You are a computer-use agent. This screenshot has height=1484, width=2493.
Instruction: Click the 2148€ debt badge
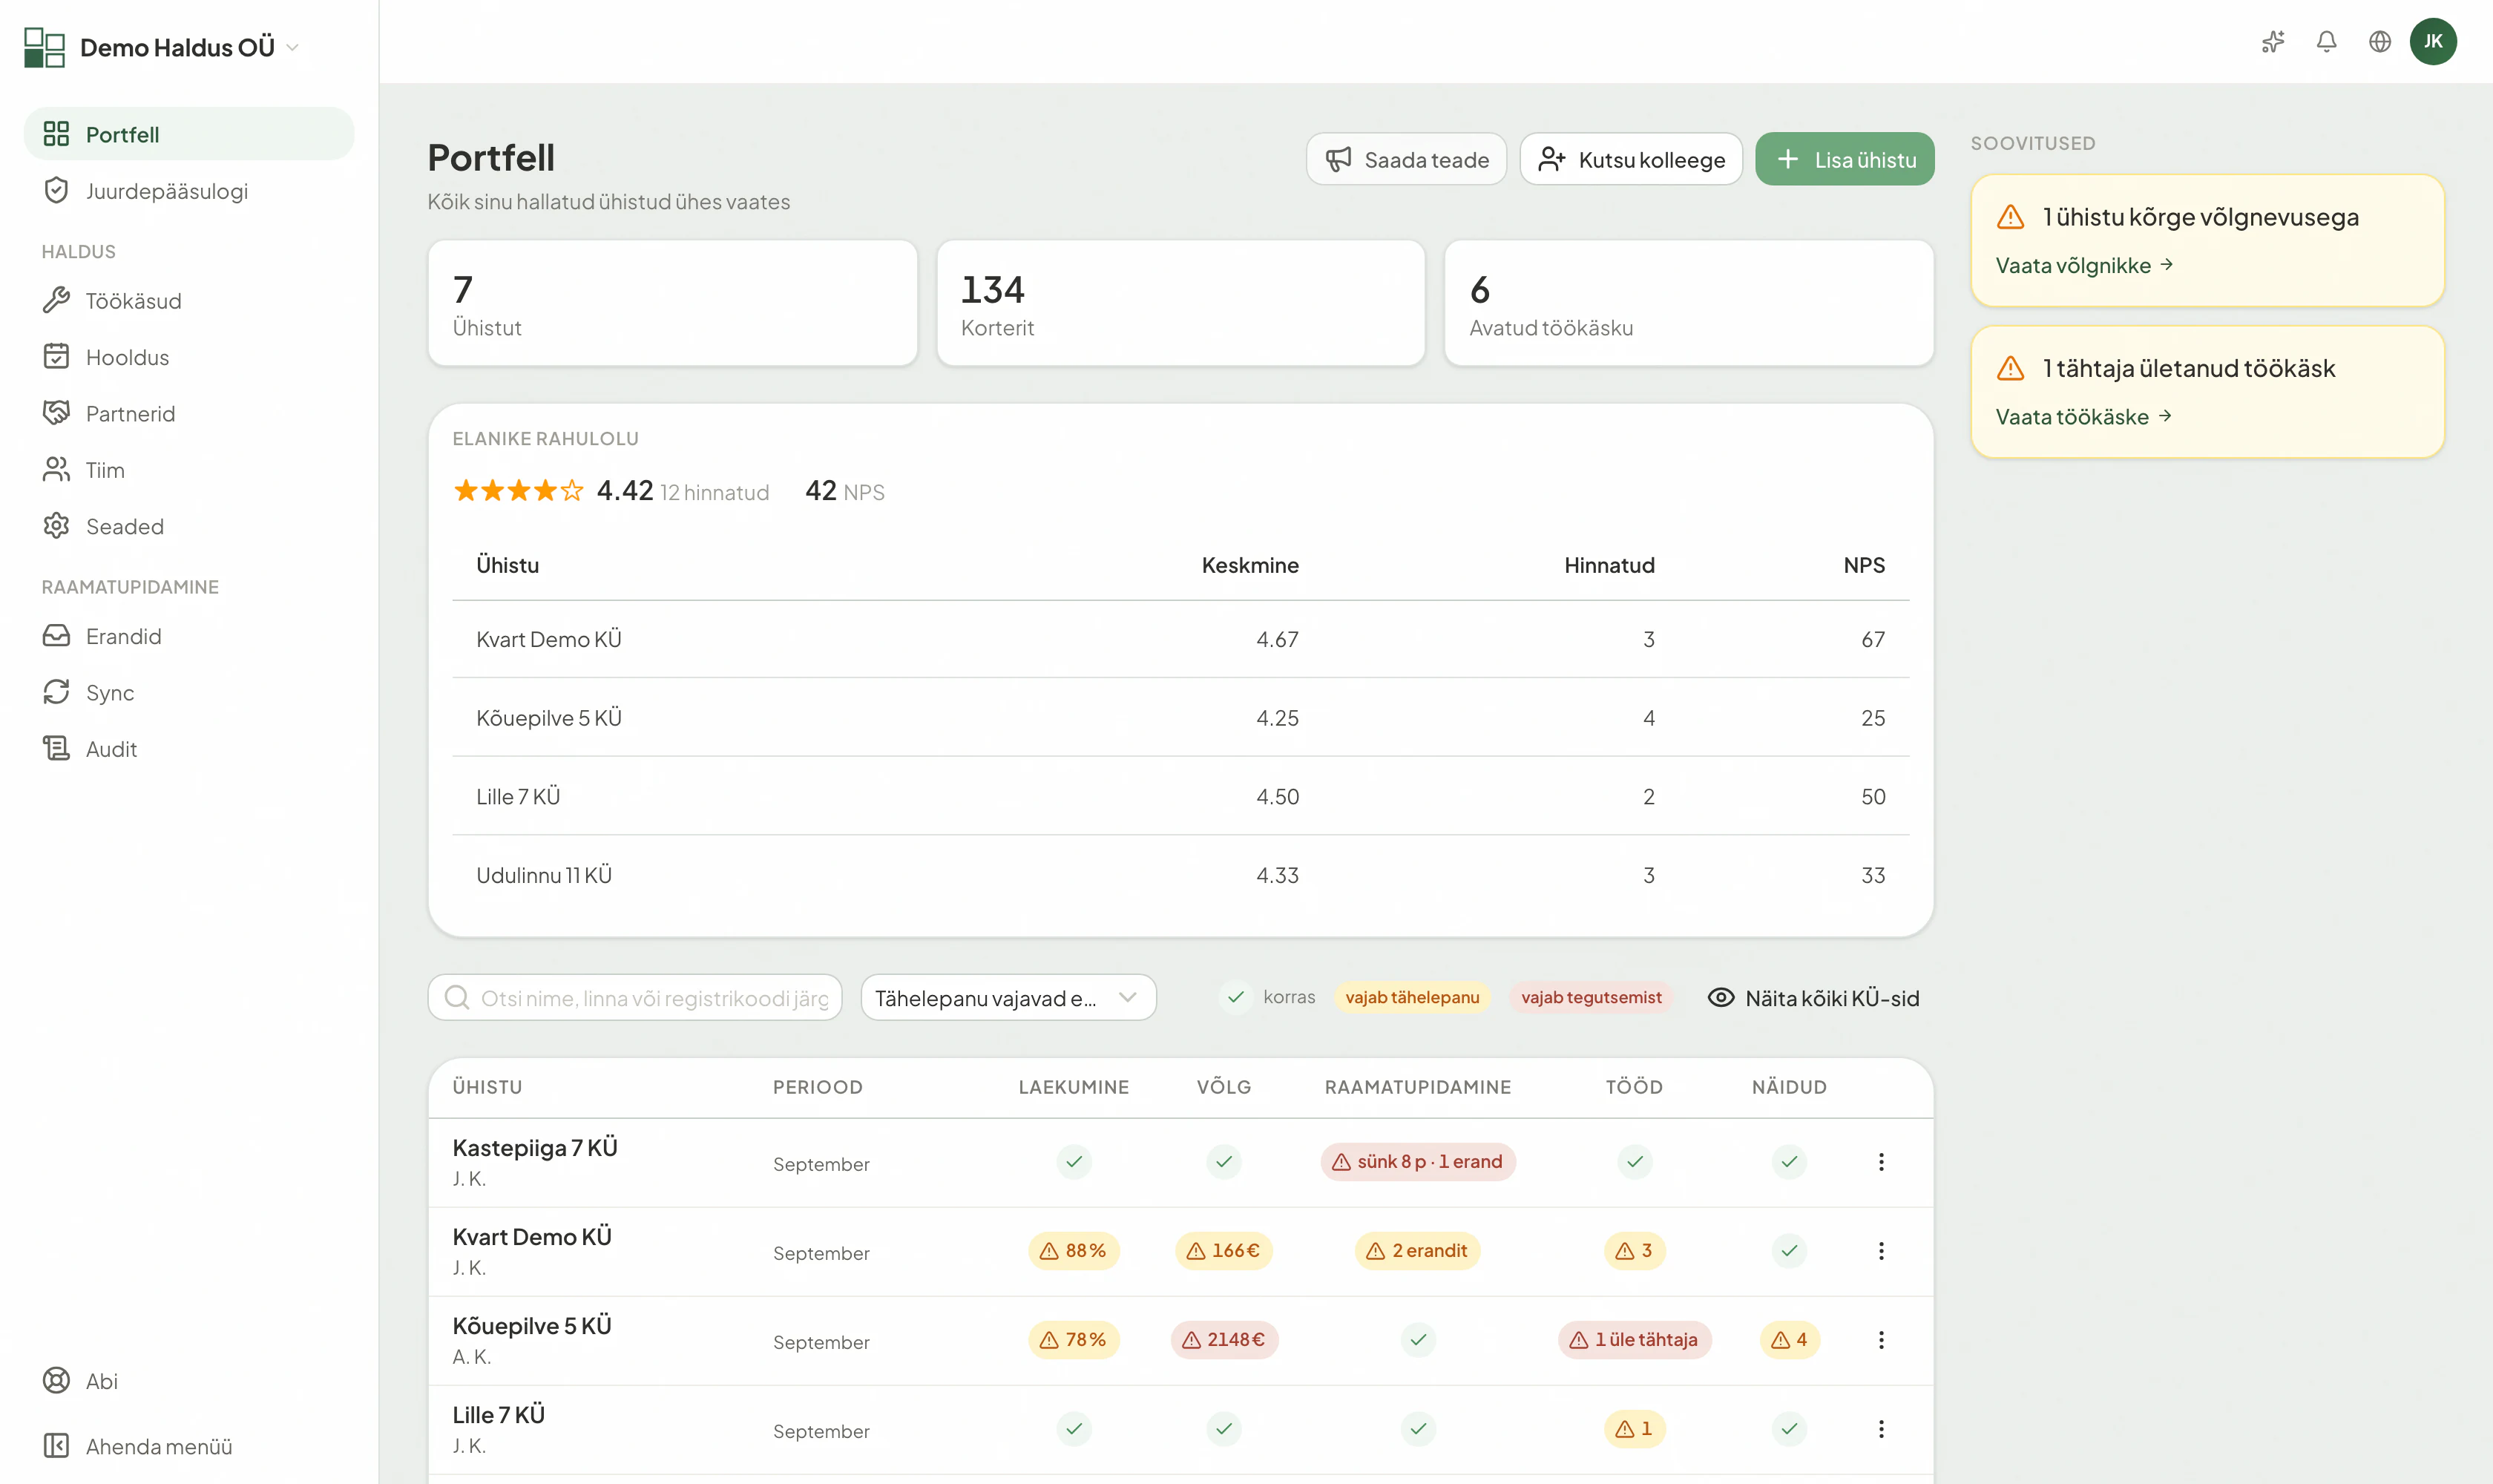point(1224,1339)
